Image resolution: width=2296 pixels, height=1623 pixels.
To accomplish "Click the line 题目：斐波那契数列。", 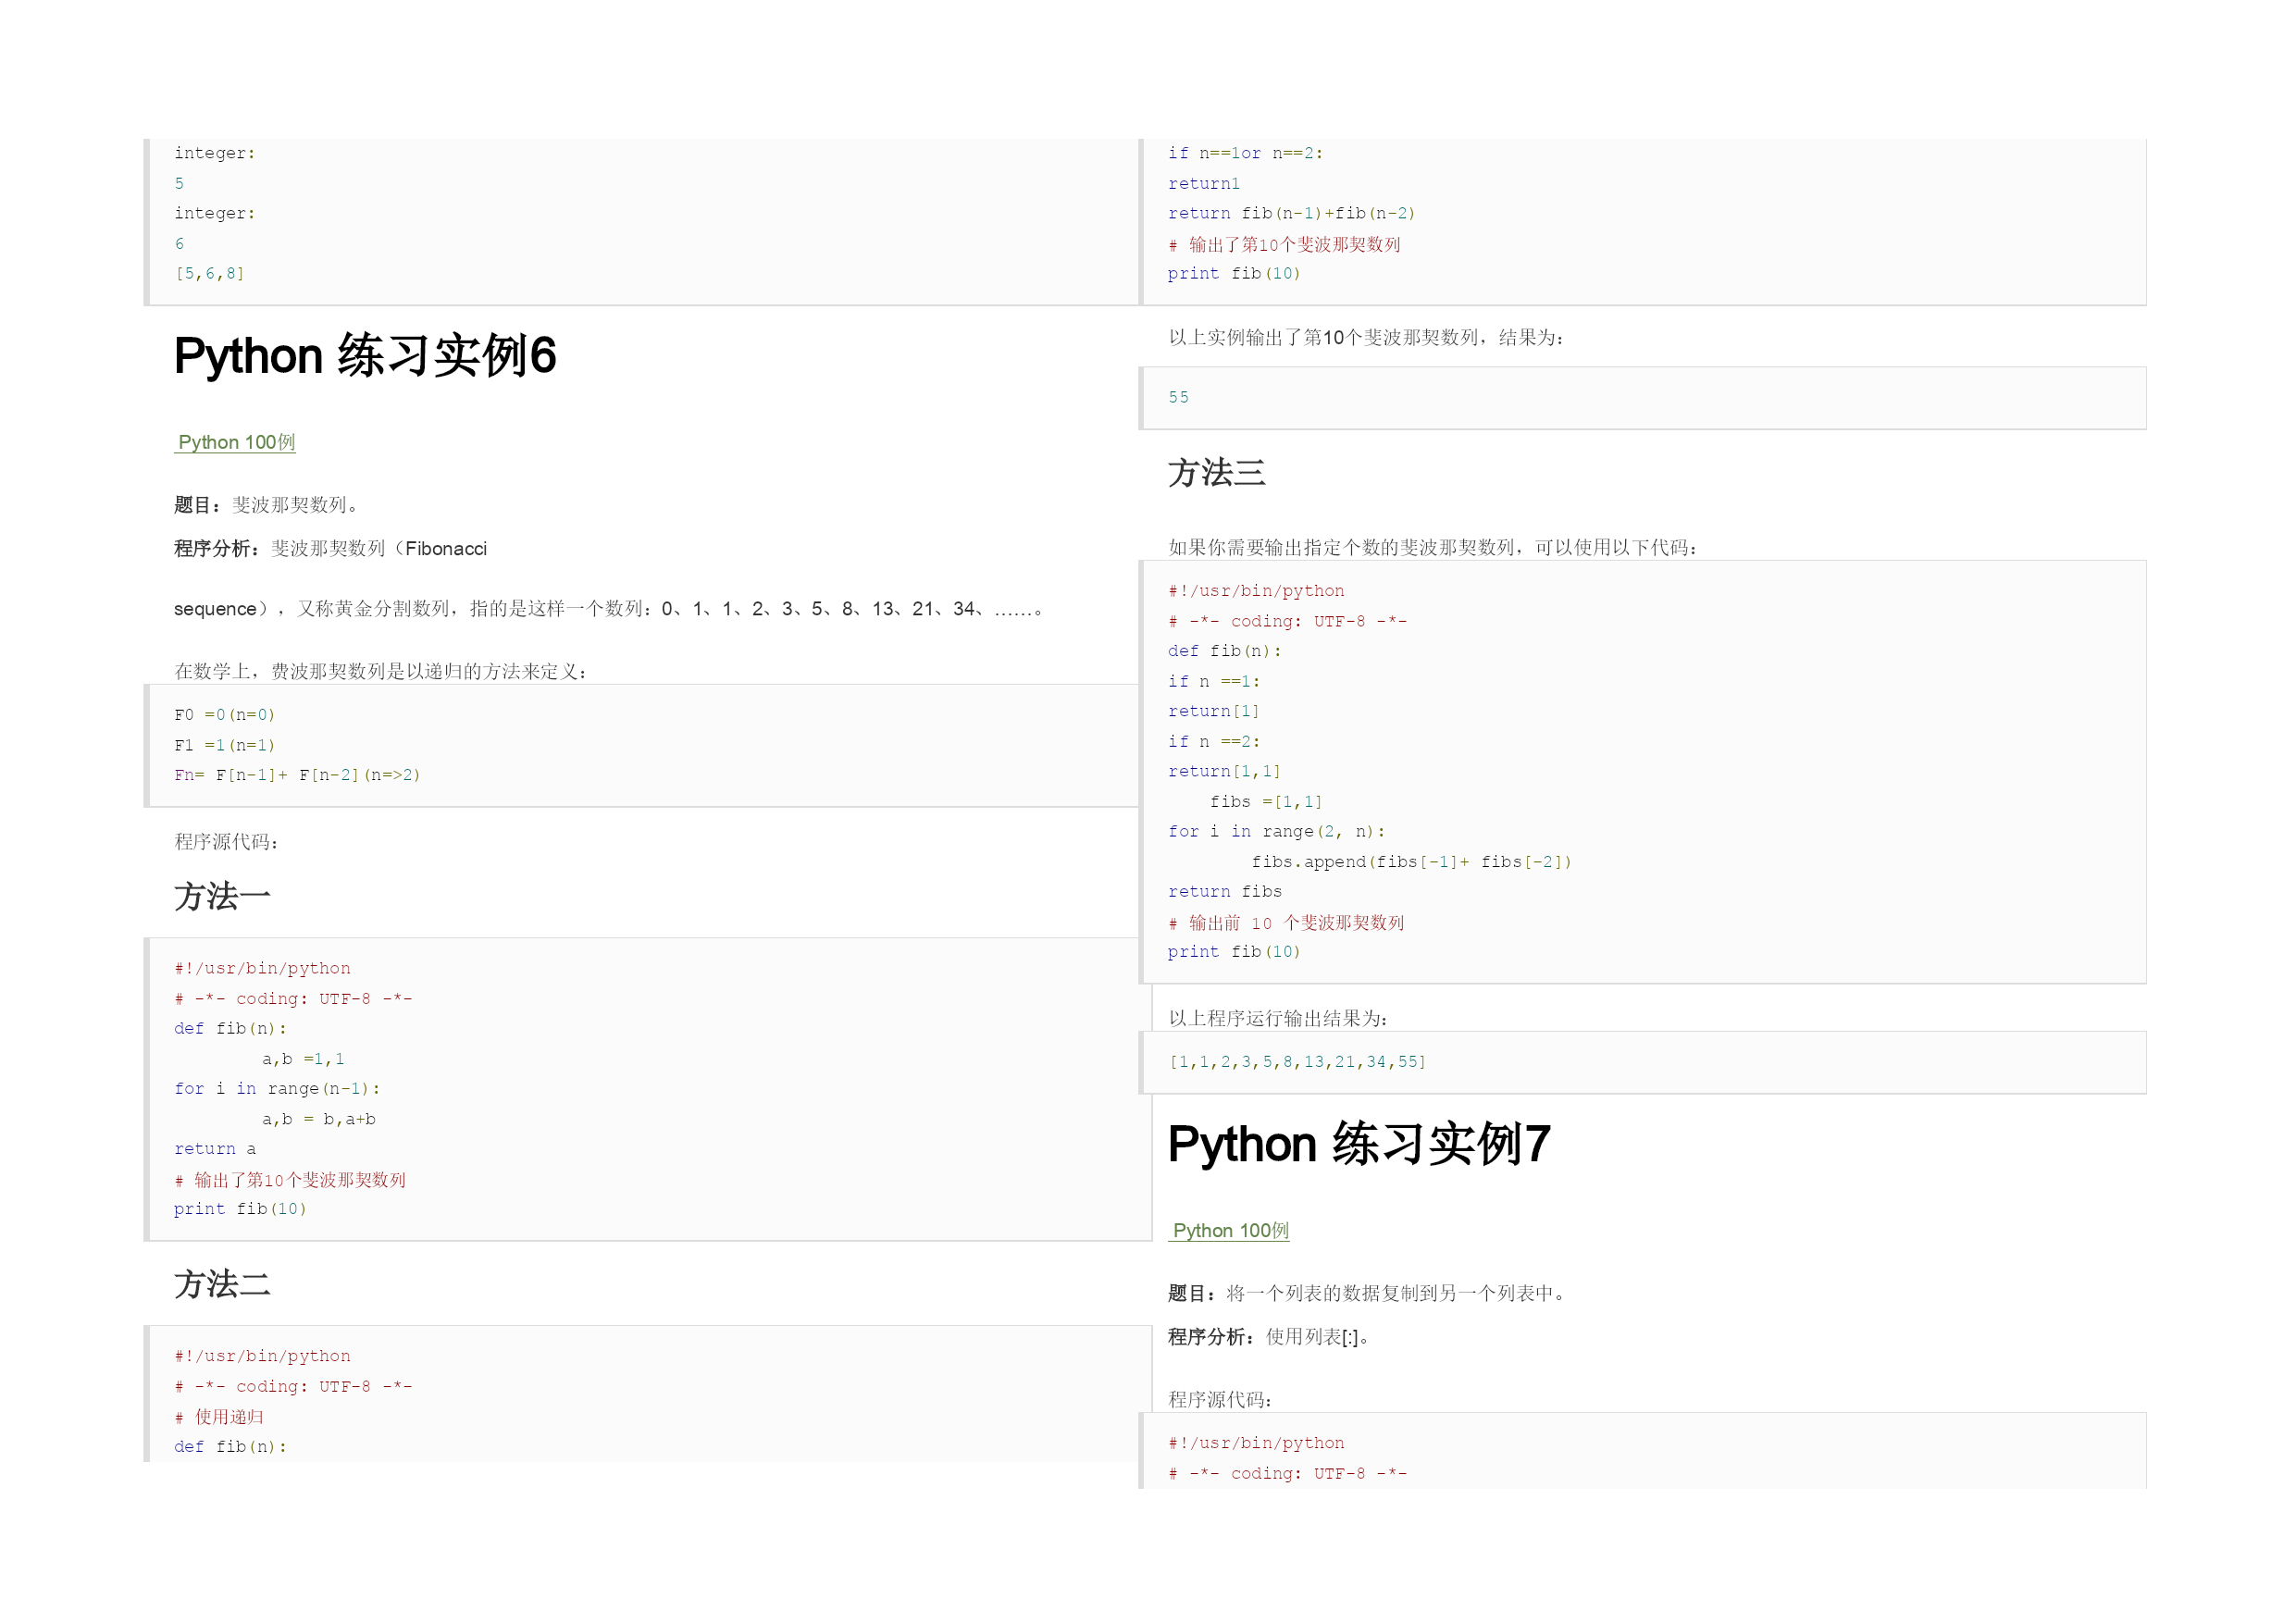I will click(267, 505).
